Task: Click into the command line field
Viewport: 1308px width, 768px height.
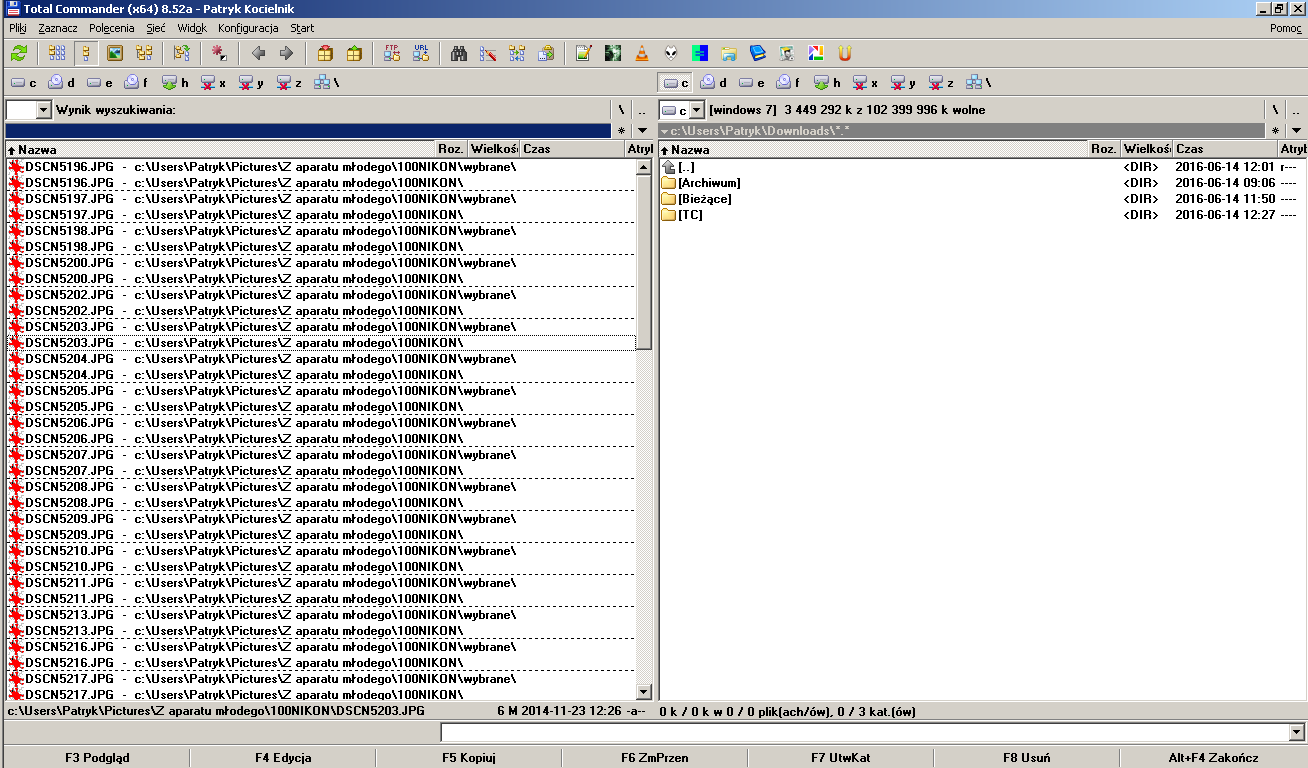Action: (x=865, y=733)
